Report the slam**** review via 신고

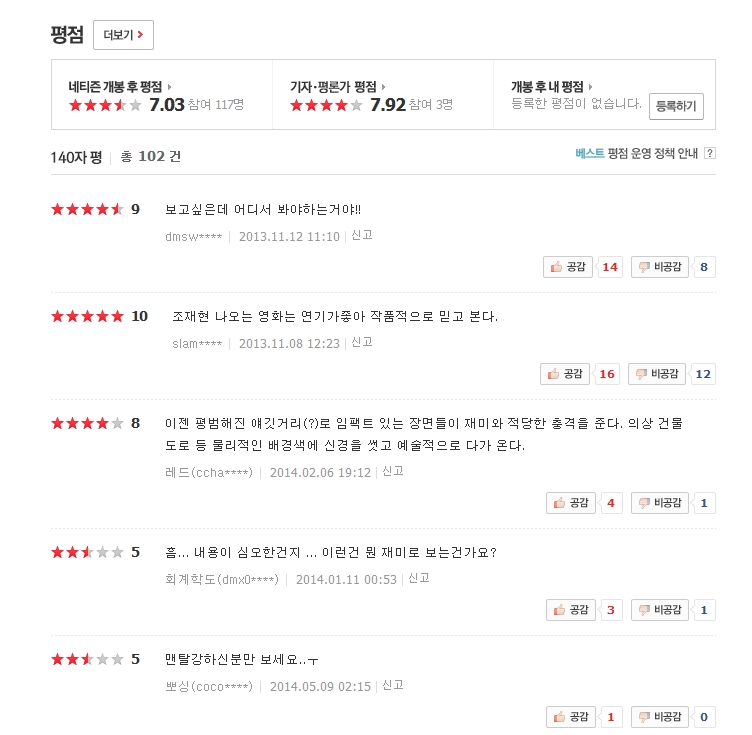tap(361, 343)
